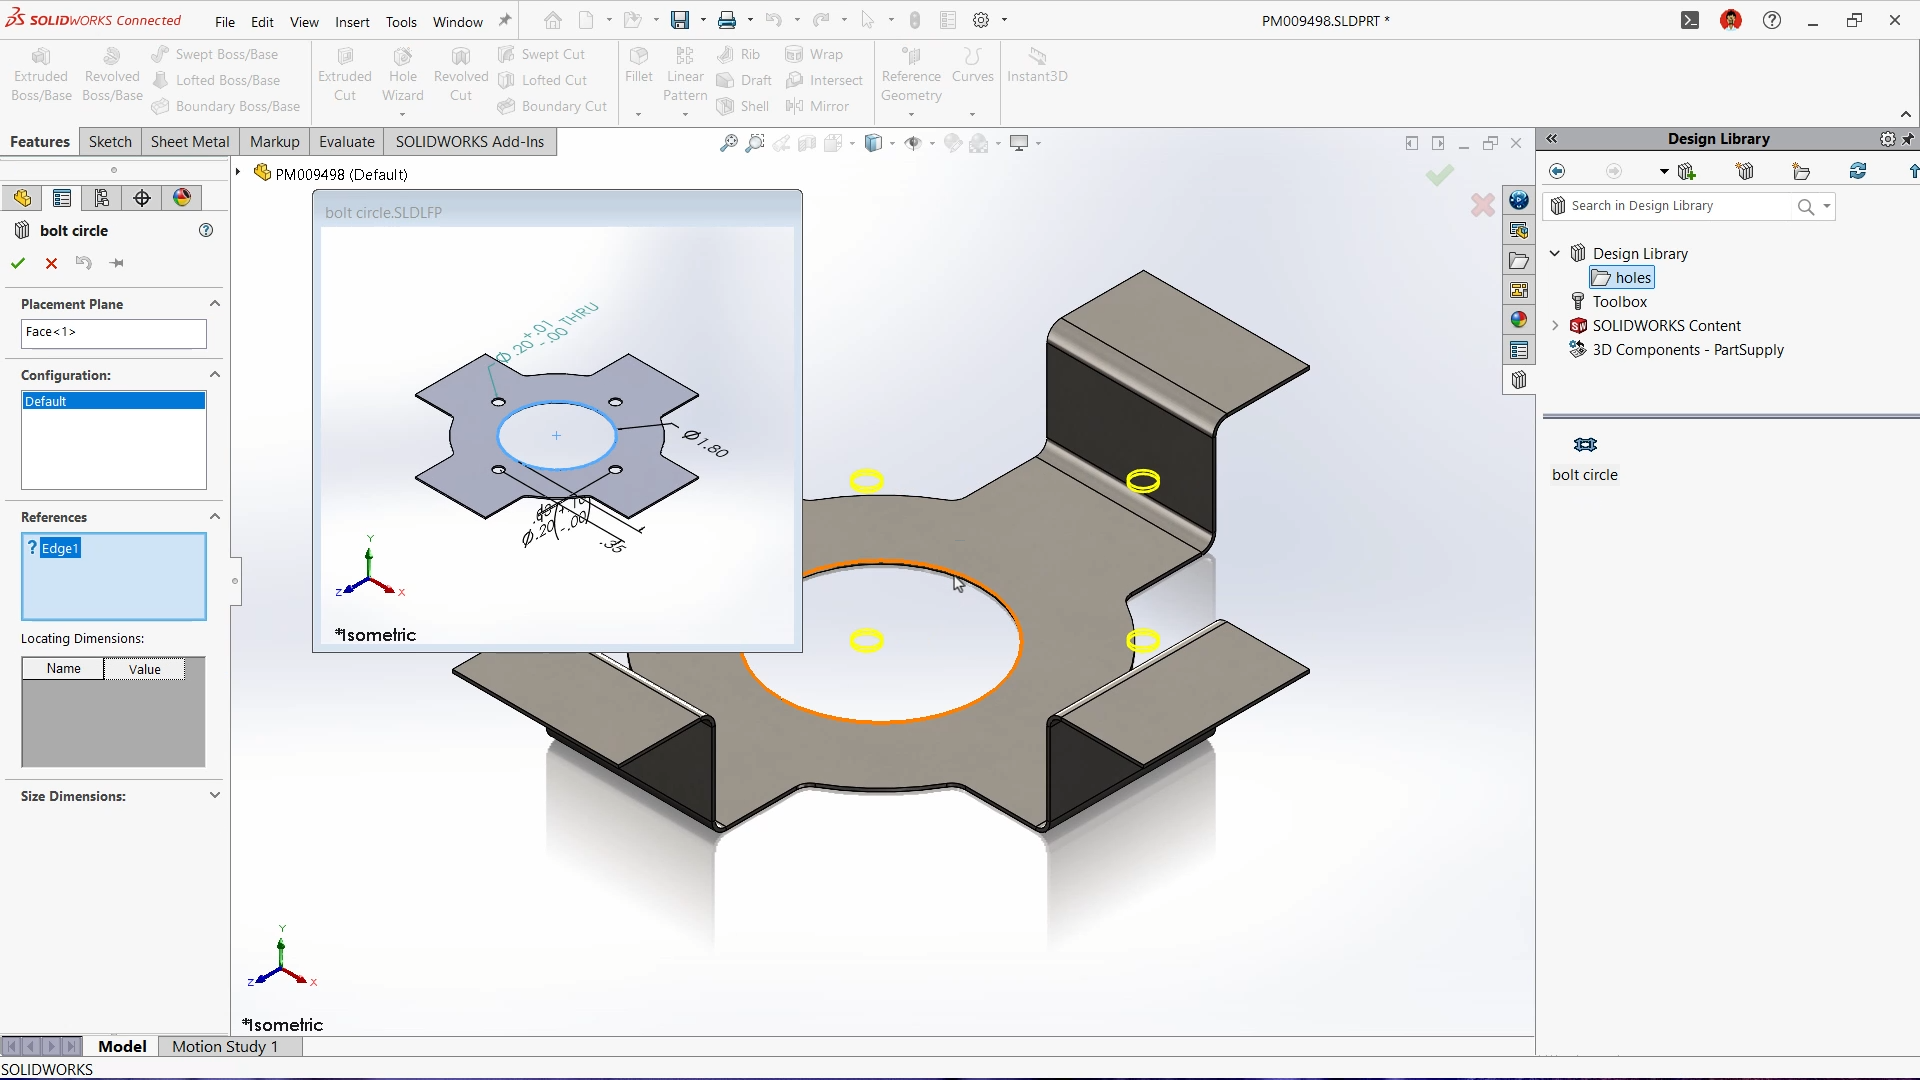Cancel bolt circle with red X

pos(51,263)
